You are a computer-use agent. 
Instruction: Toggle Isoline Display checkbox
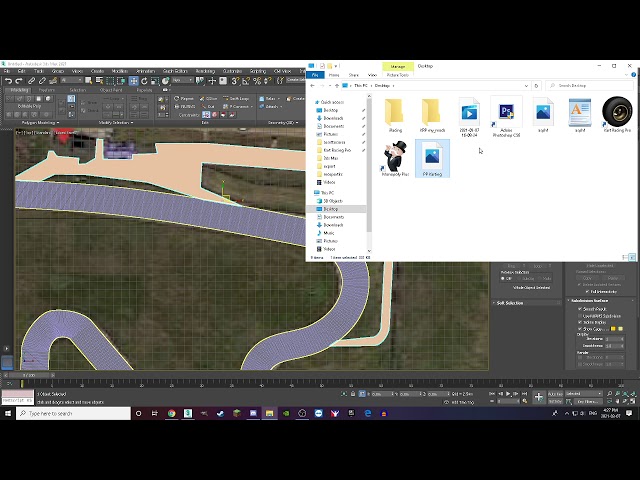click(x=580, y=322)
